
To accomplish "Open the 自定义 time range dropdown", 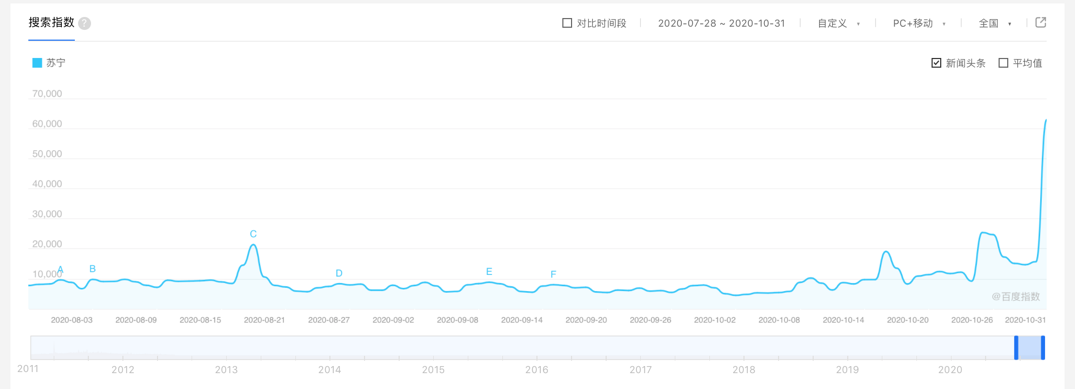I will [838, 23].
